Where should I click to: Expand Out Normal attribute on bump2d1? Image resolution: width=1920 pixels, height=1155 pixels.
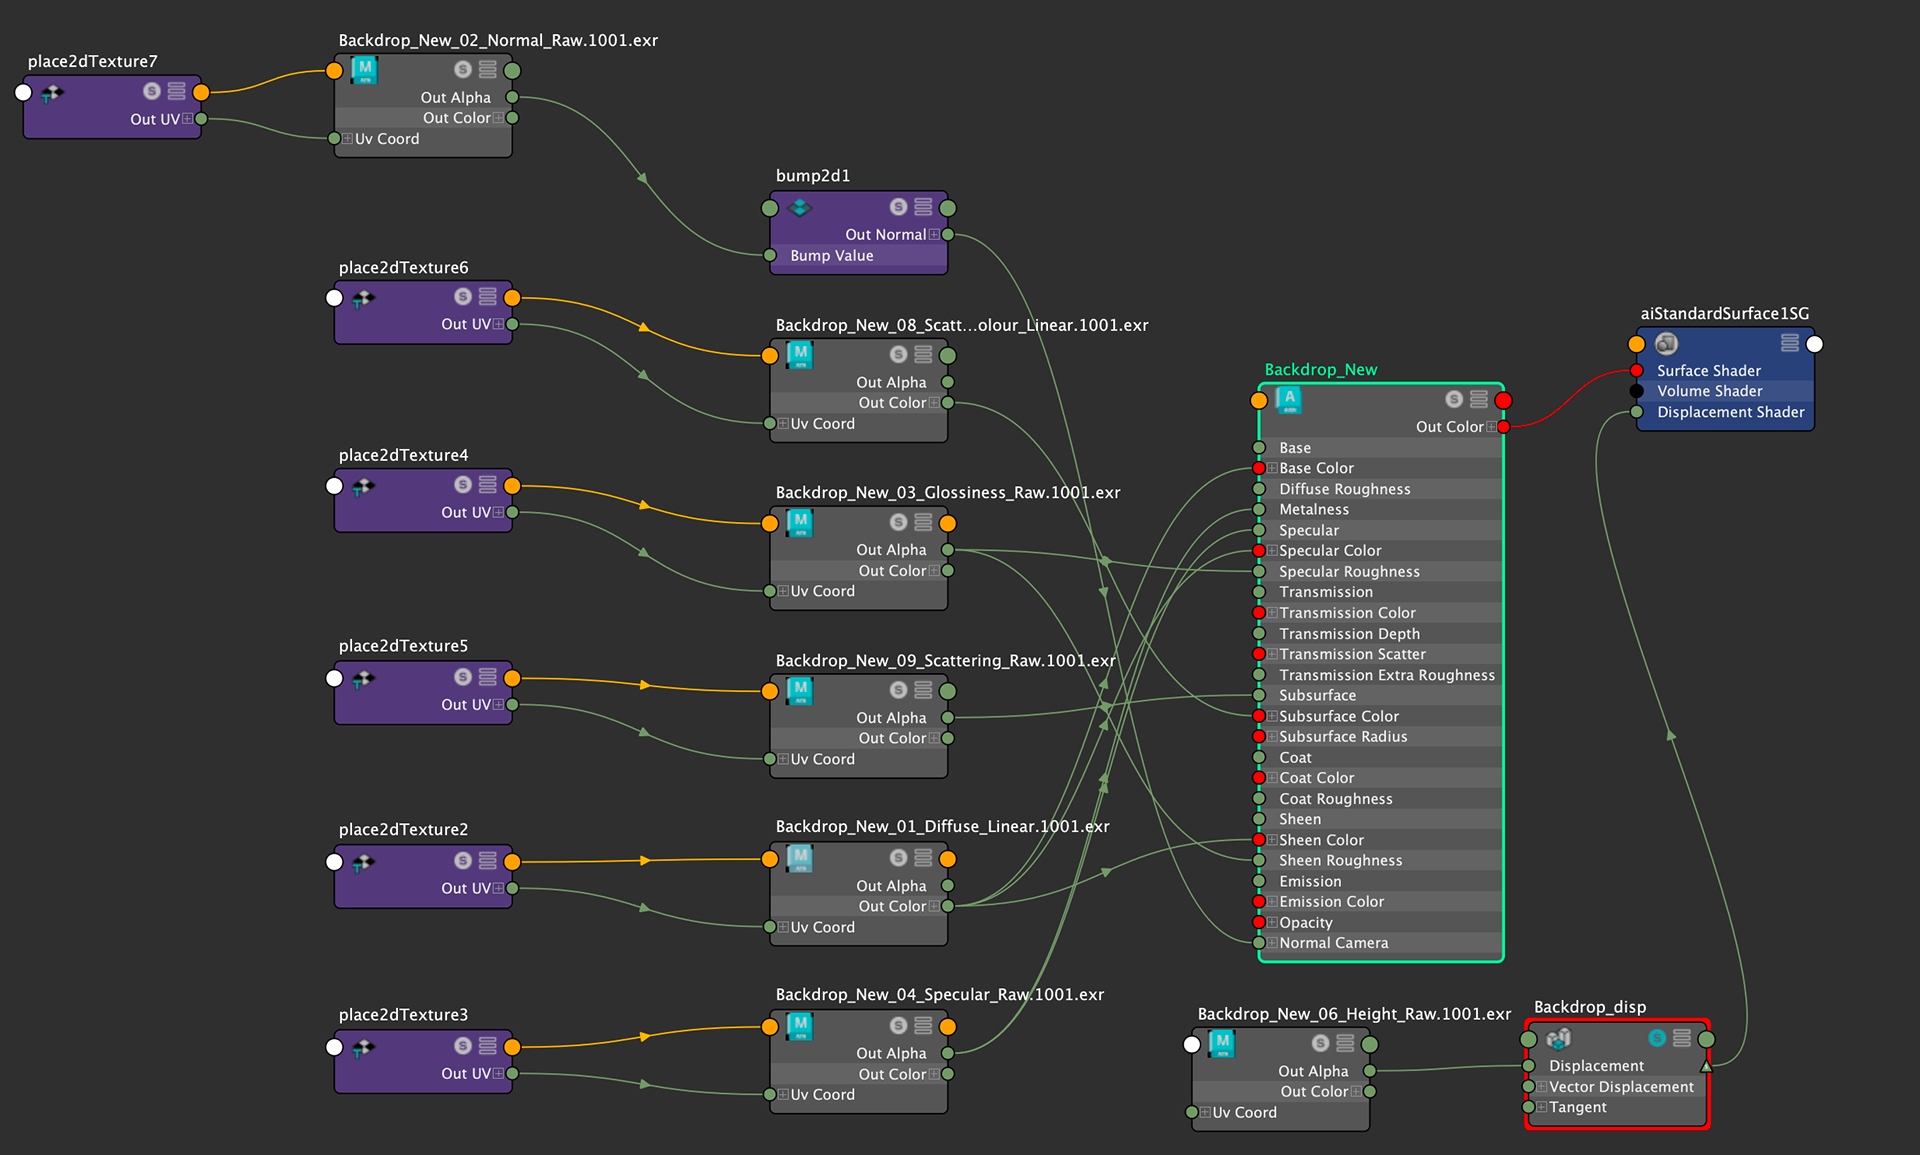(x=934, y=235)
